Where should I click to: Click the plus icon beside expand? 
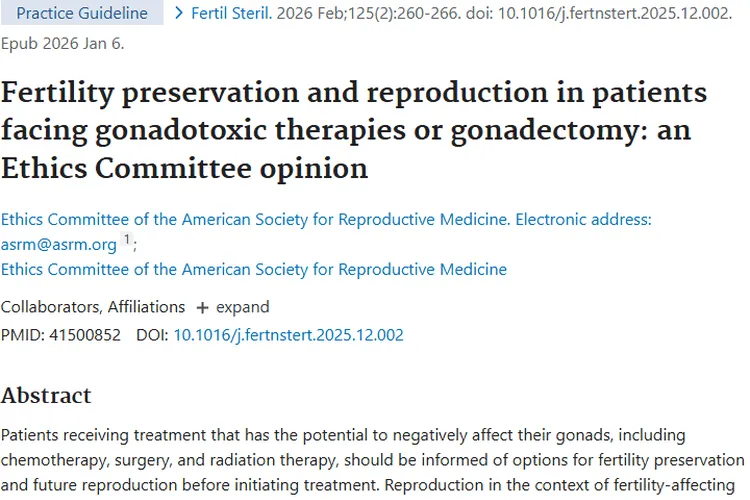(x=202, y=307)
